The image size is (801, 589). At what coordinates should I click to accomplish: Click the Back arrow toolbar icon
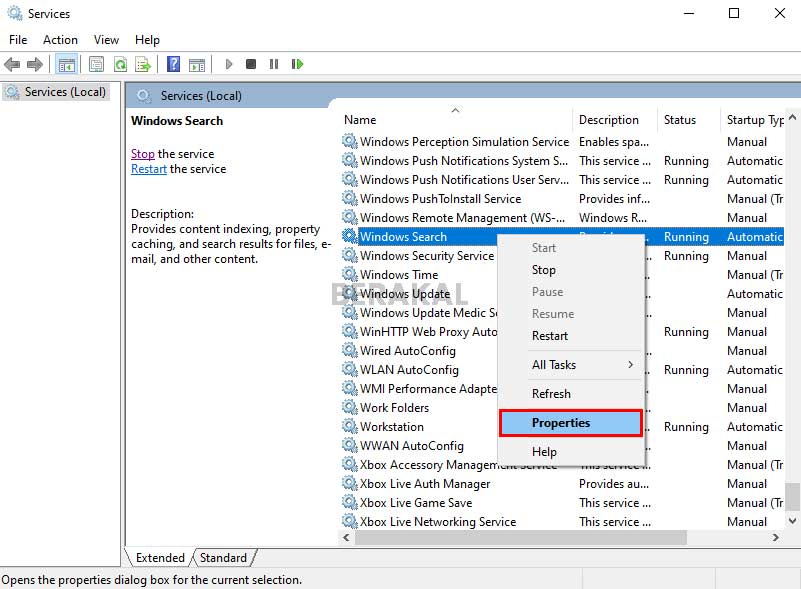click(x=12, y=64)
